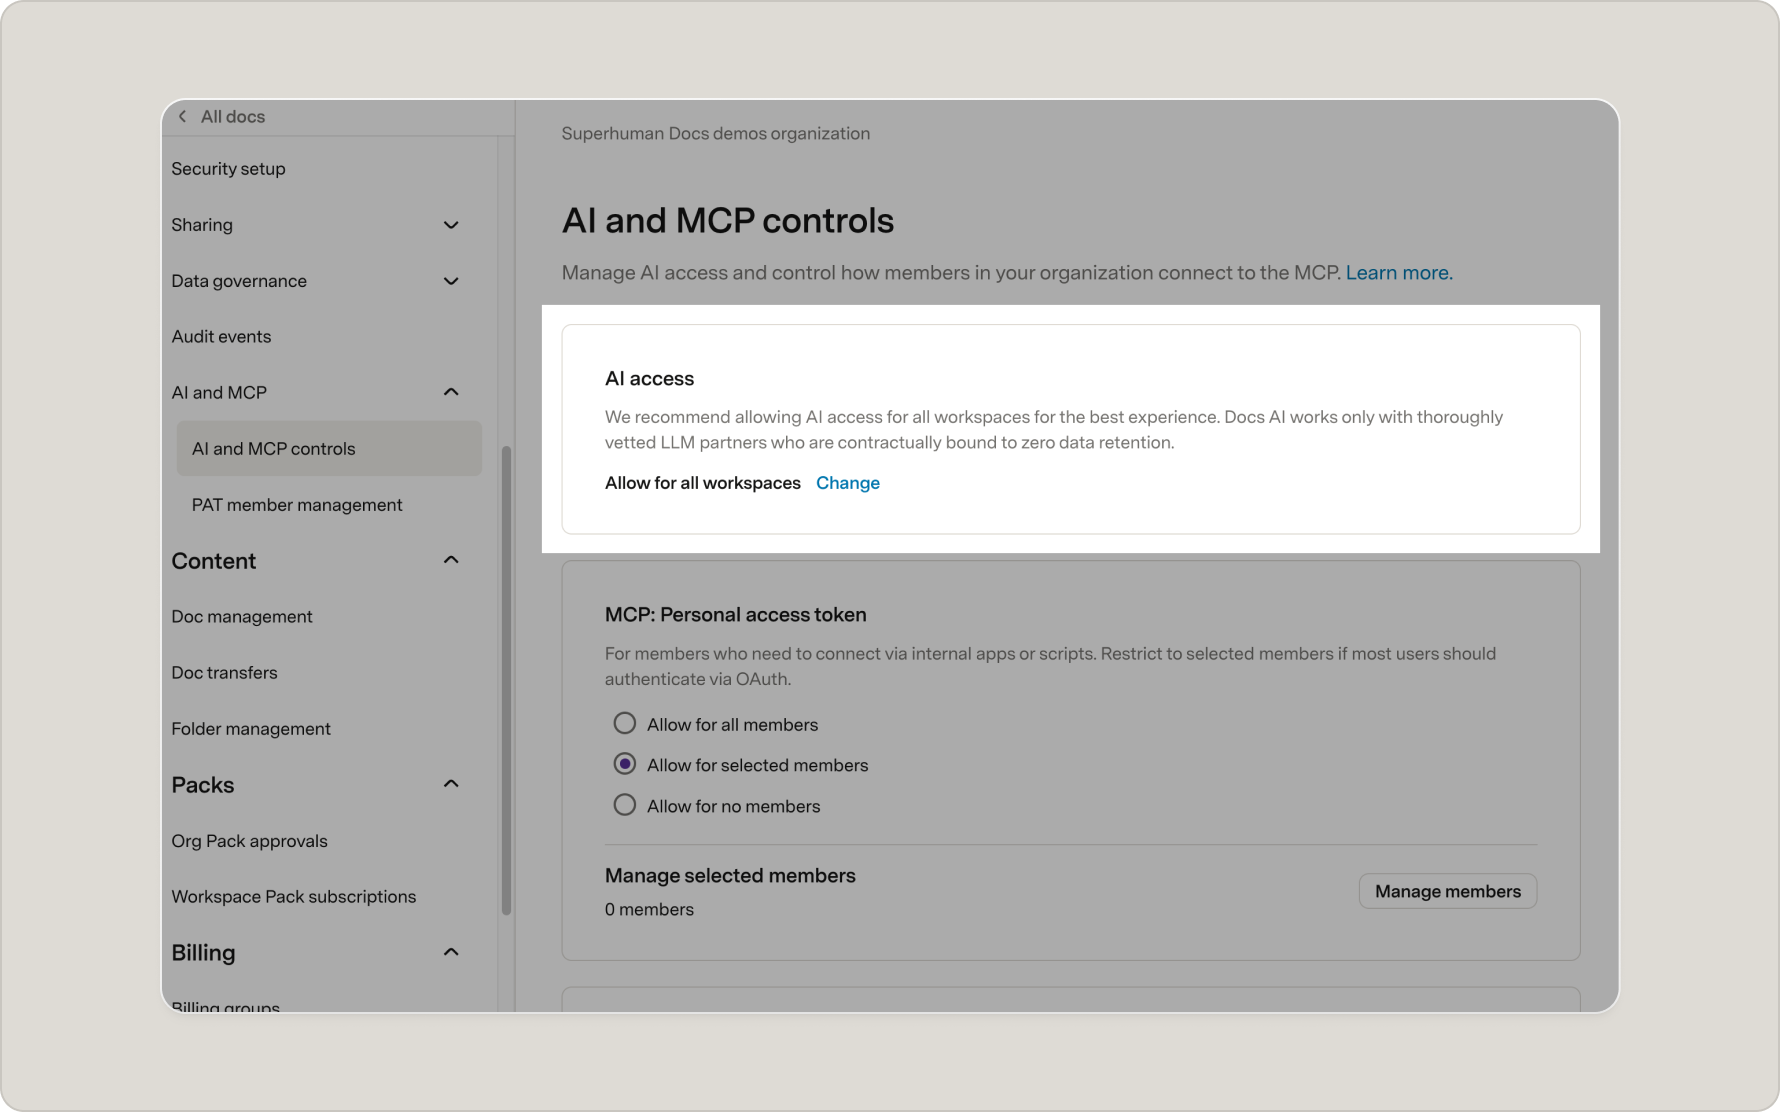Open the Sharing sidebar item

202,225
